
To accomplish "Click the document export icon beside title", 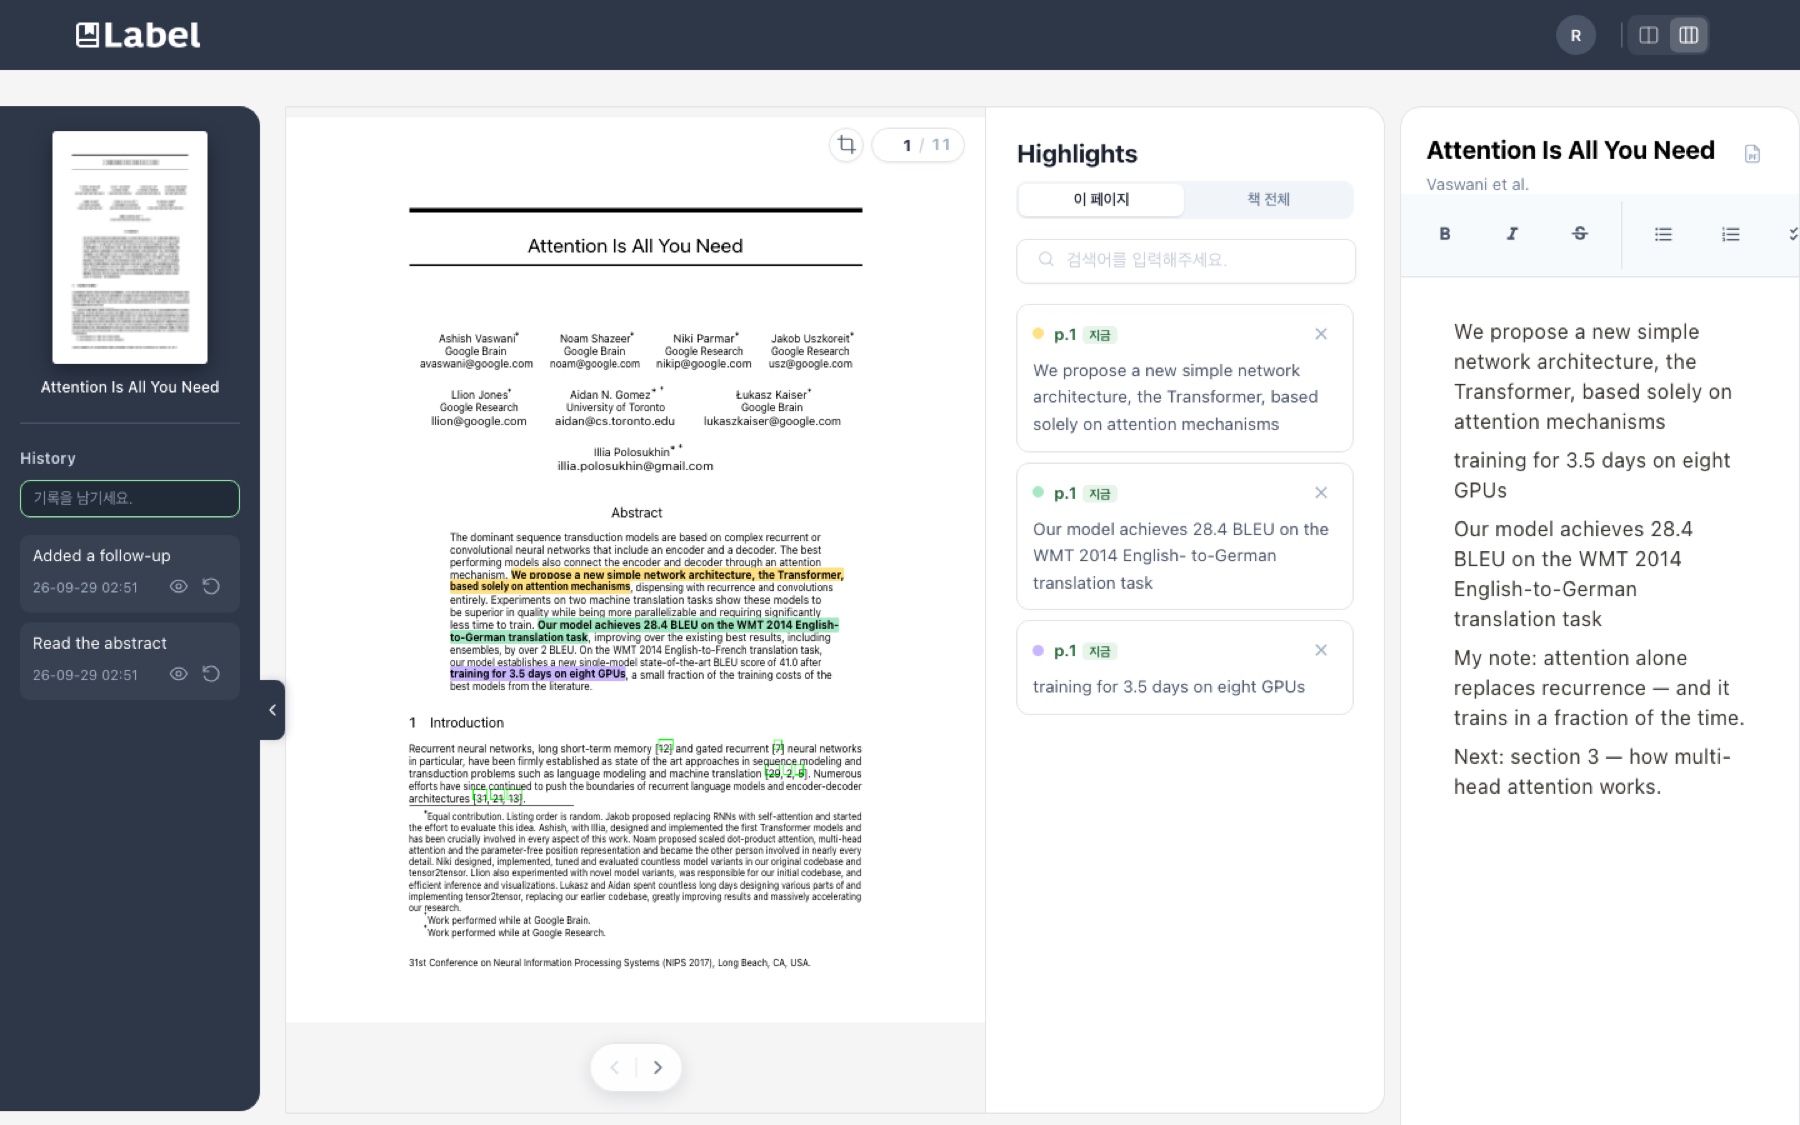I will [x=1752, y=153].
